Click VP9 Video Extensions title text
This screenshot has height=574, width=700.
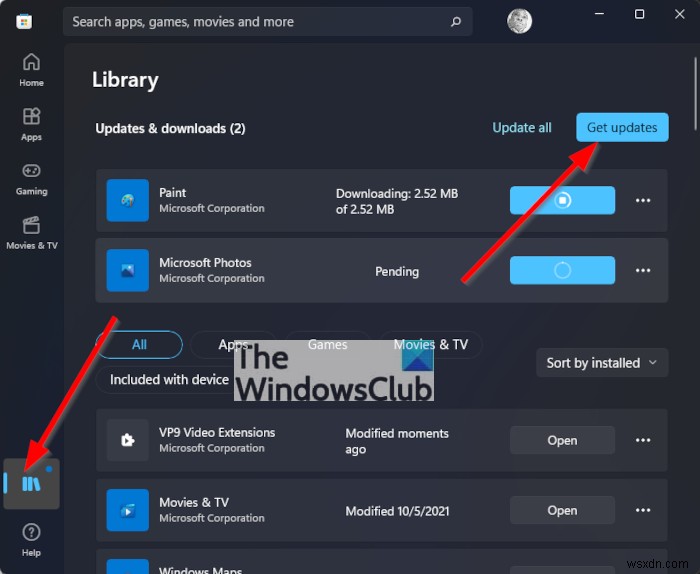pyautogui.click(x=217, y=433)
